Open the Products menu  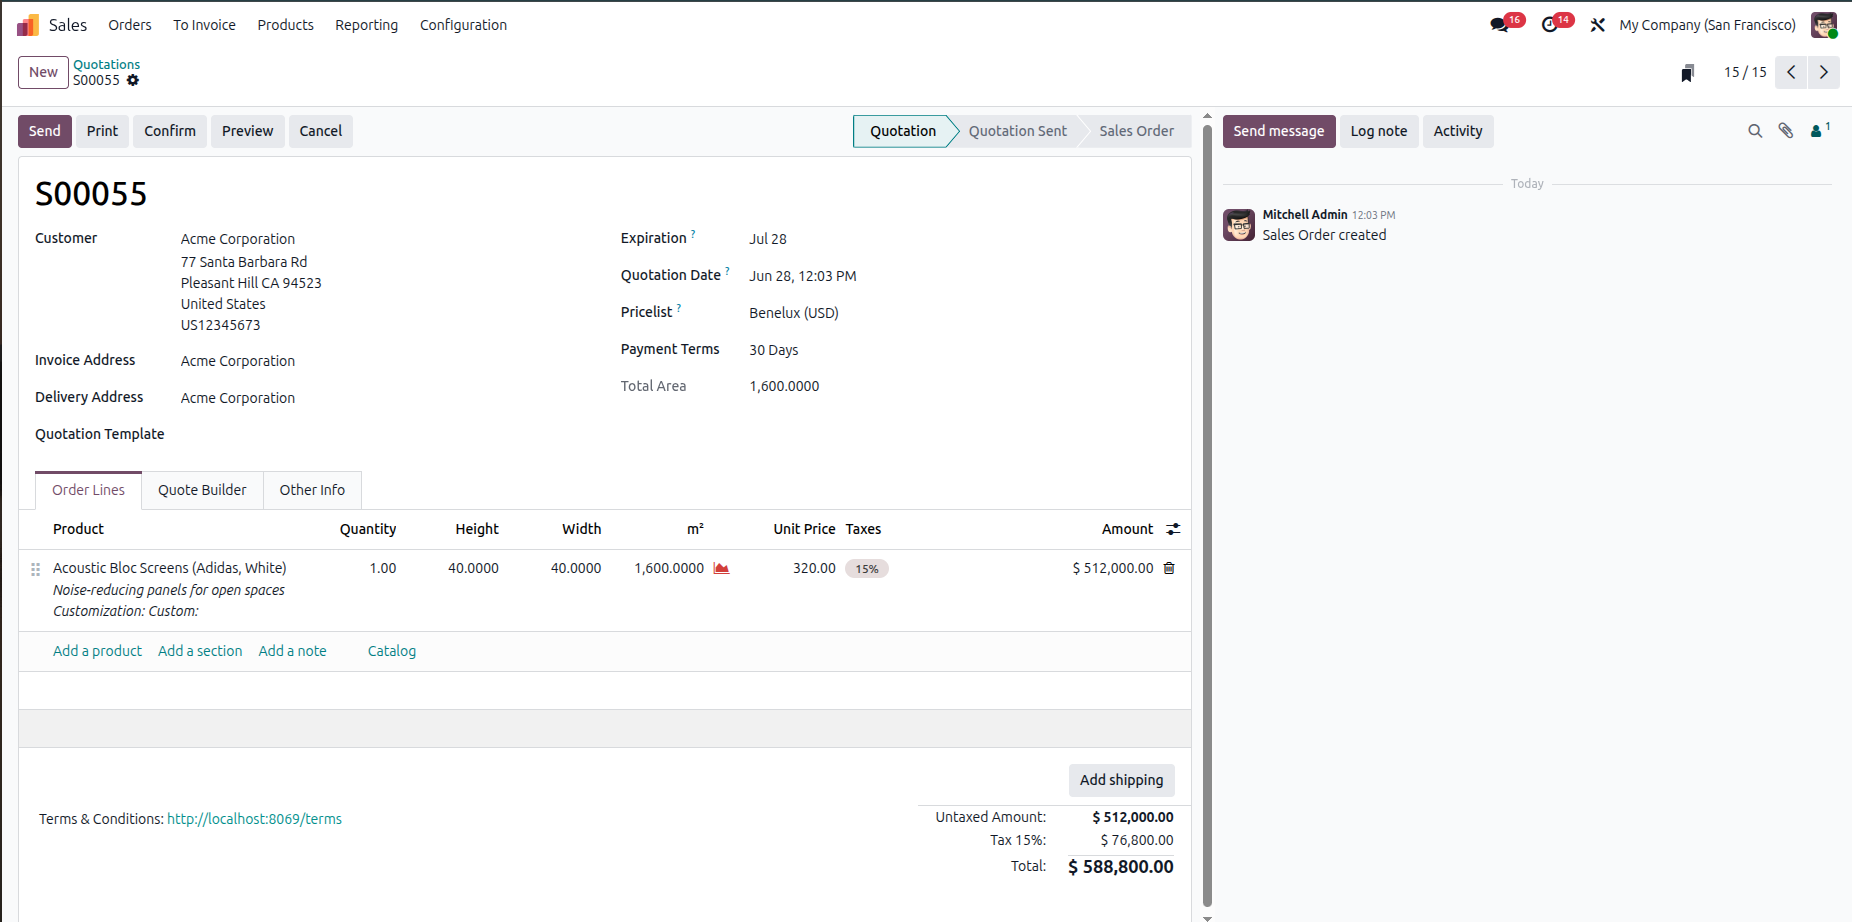pos(285,25)
